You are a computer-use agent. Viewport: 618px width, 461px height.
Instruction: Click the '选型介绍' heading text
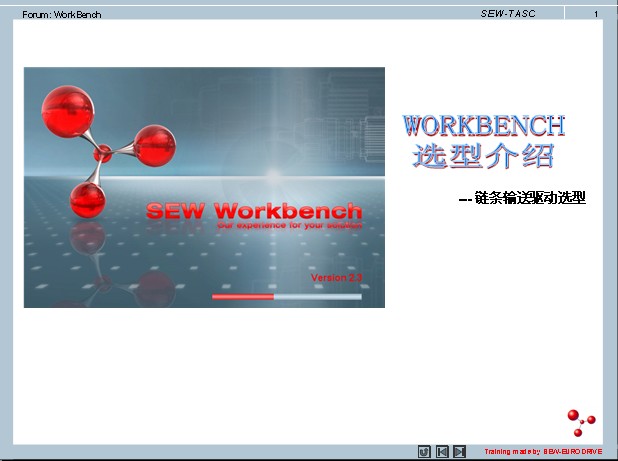[x=484, y=156]
